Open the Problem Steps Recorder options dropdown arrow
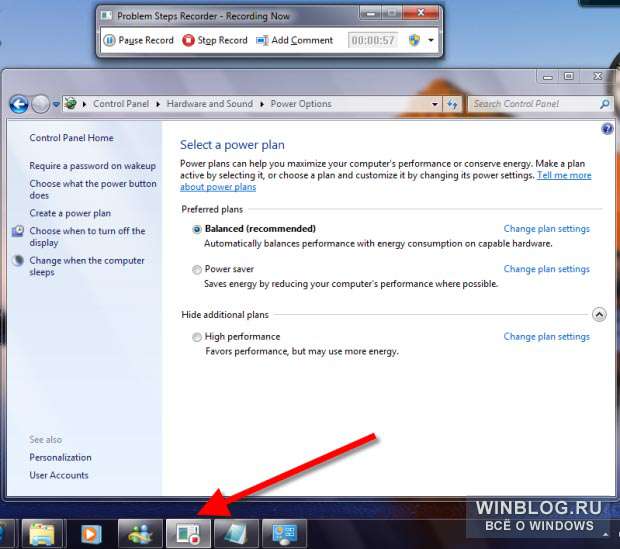The image size is (620, 549). tap(431, 40)
